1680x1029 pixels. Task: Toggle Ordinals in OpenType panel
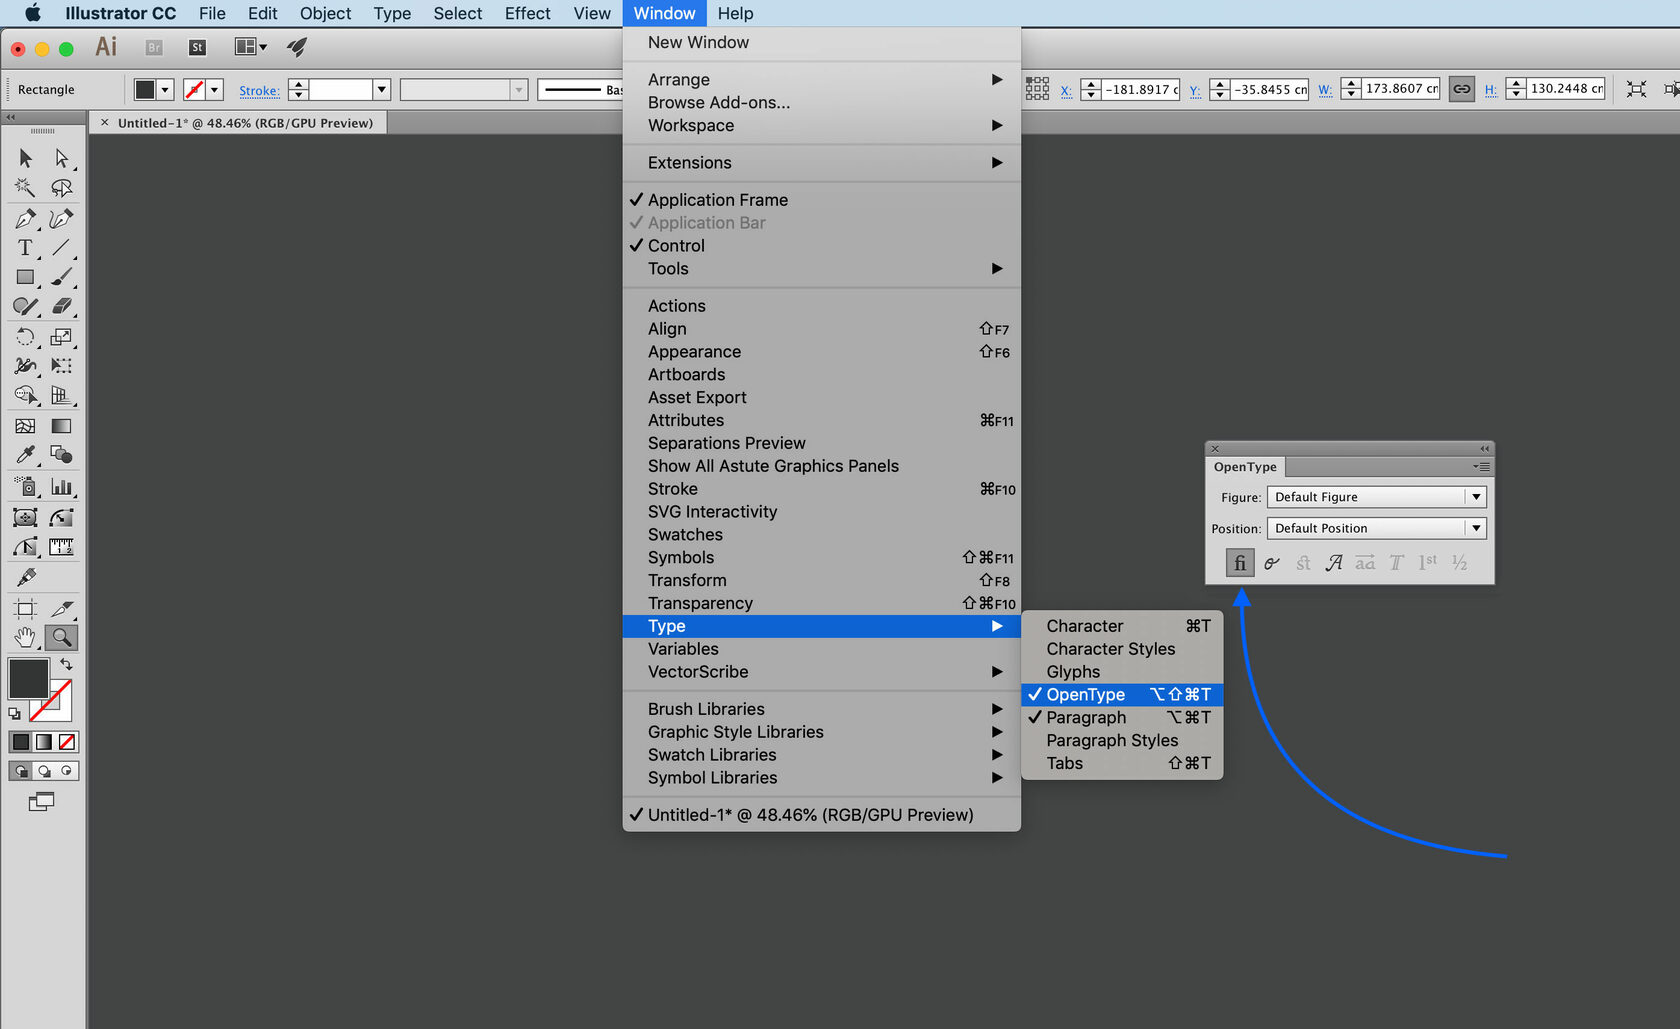[1428, 563]
